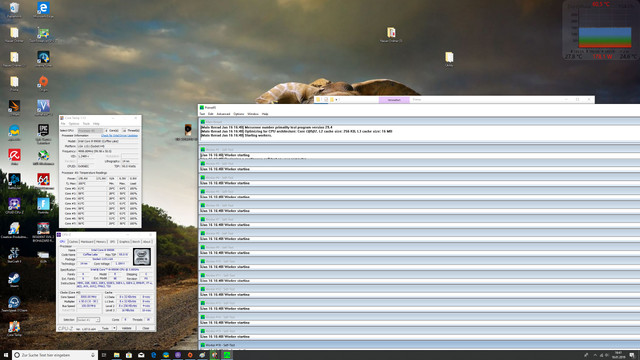Click the taskbar clock and date
The width and height of the screenshot is (640, 360).
(618, 355)
